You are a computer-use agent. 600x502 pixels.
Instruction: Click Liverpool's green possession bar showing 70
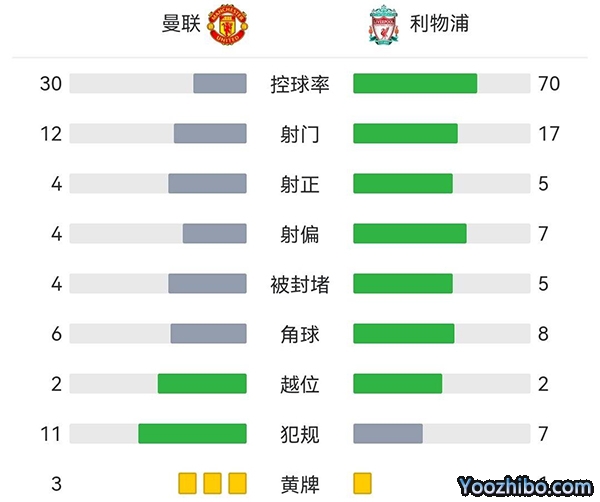(x=415, y=84)
